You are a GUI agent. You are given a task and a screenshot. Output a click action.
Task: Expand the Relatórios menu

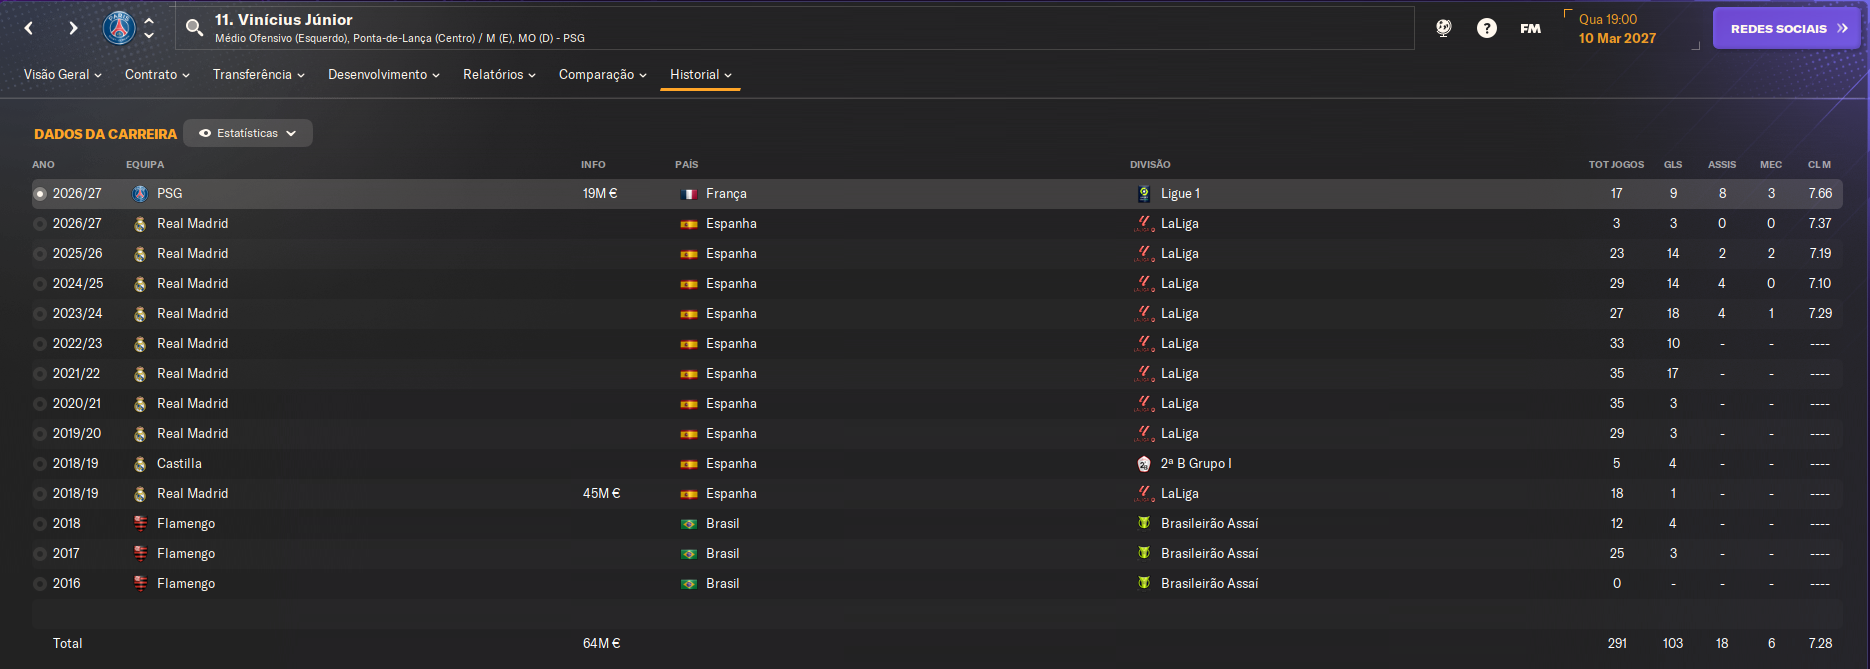(499, 75)
